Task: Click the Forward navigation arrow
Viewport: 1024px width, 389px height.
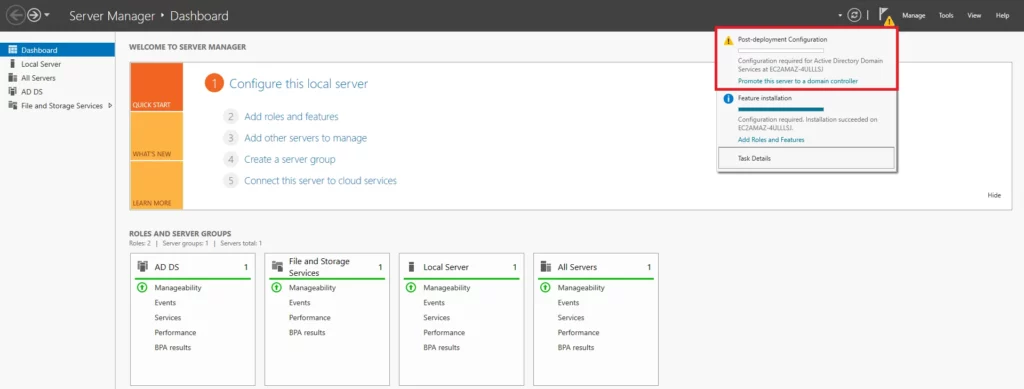Action: [34, 15]
